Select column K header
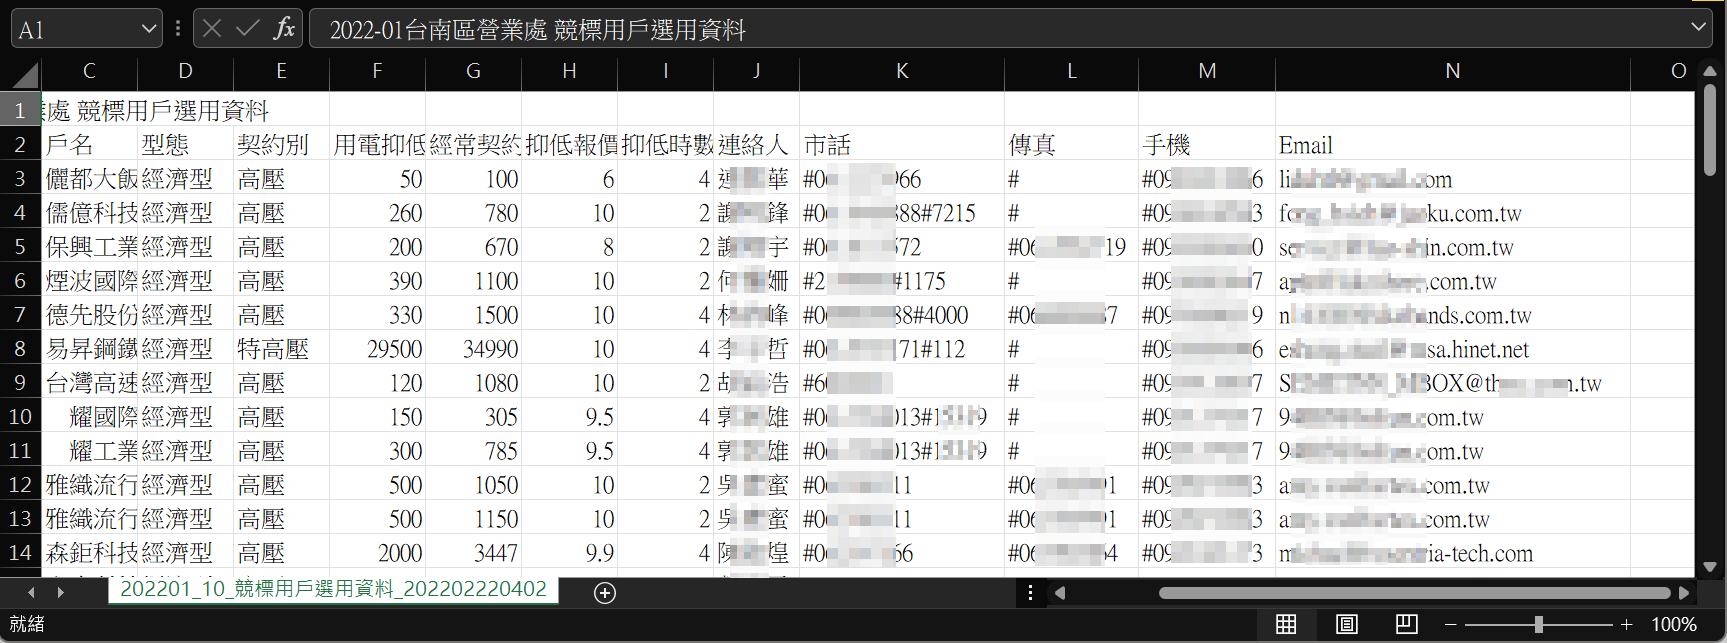Screen dimensions: 1727x643 tap(902, 71)
